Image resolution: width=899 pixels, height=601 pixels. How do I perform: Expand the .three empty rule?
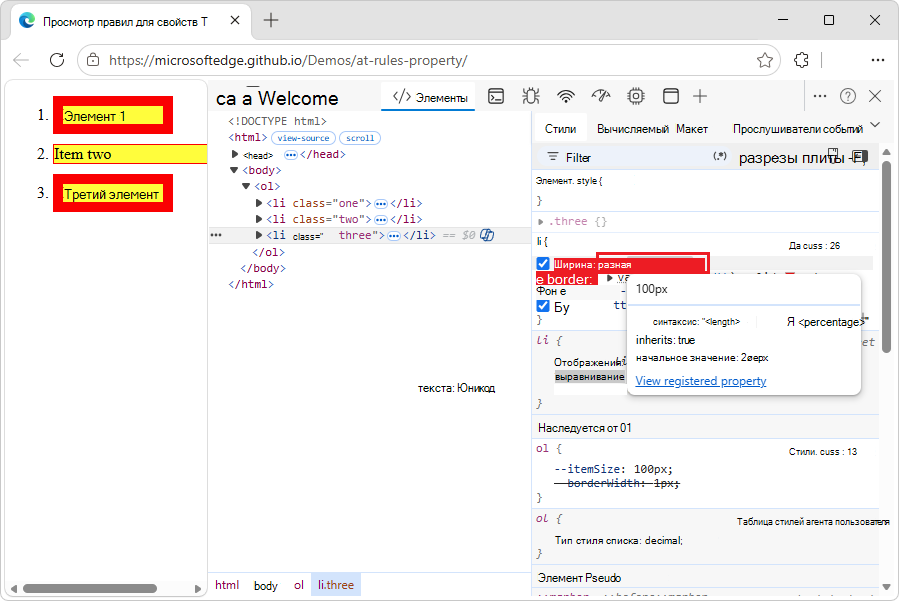pos(541,221)
